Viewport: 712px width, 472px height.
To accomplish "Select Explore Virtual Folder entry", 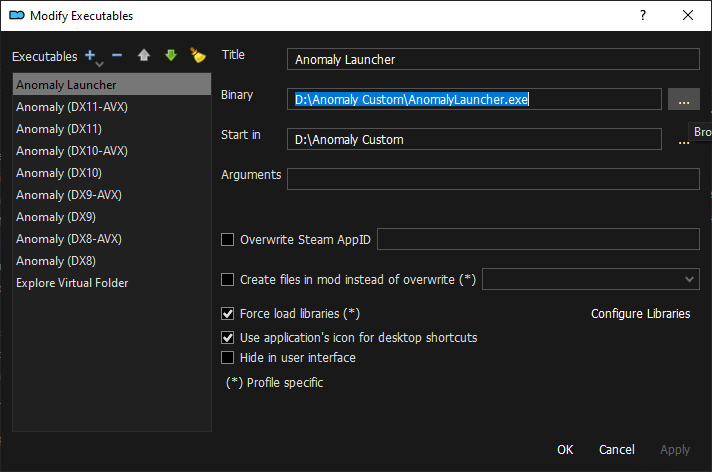I will (72, 283).
